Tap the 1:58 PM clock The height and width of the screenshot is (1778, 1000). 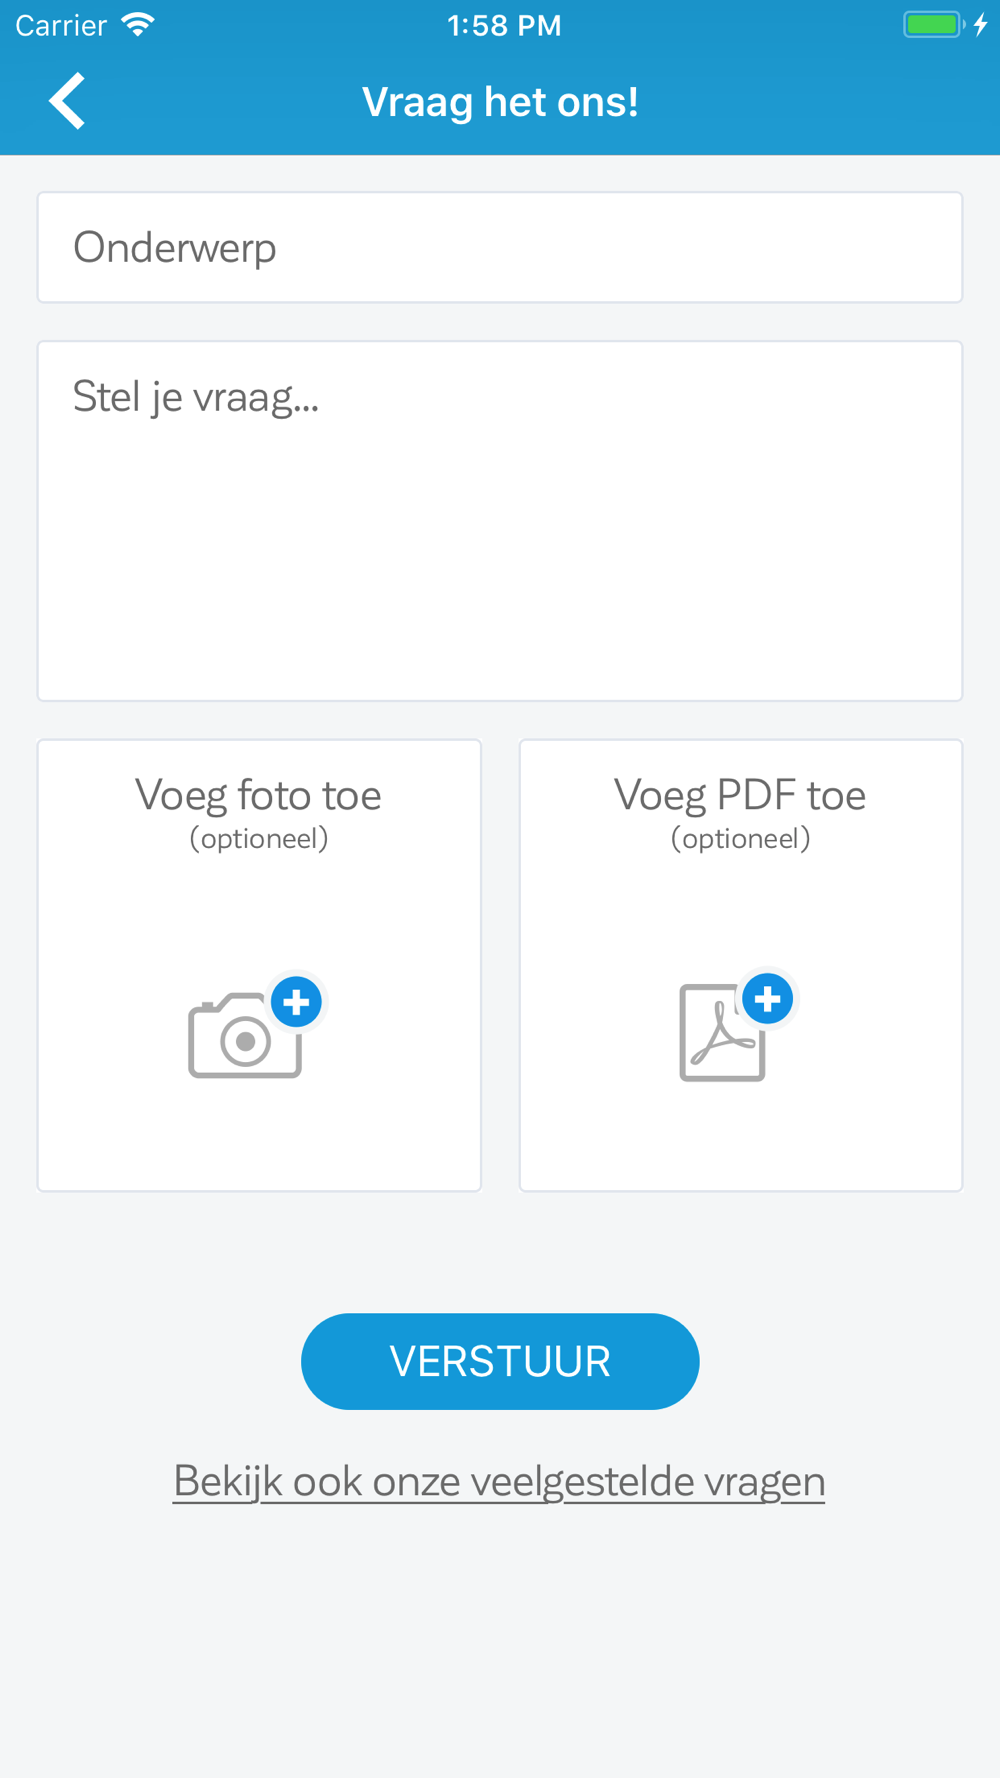coord(504,25)
